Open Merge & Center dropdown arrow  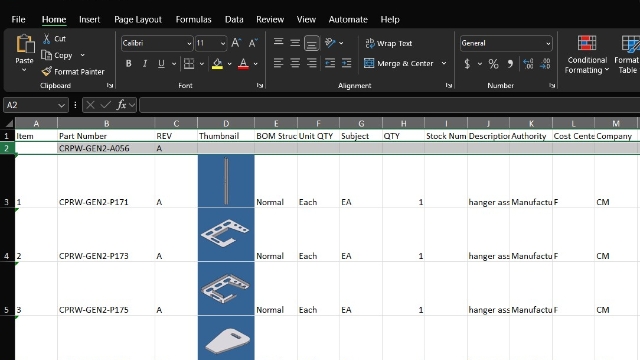[444, 63]
